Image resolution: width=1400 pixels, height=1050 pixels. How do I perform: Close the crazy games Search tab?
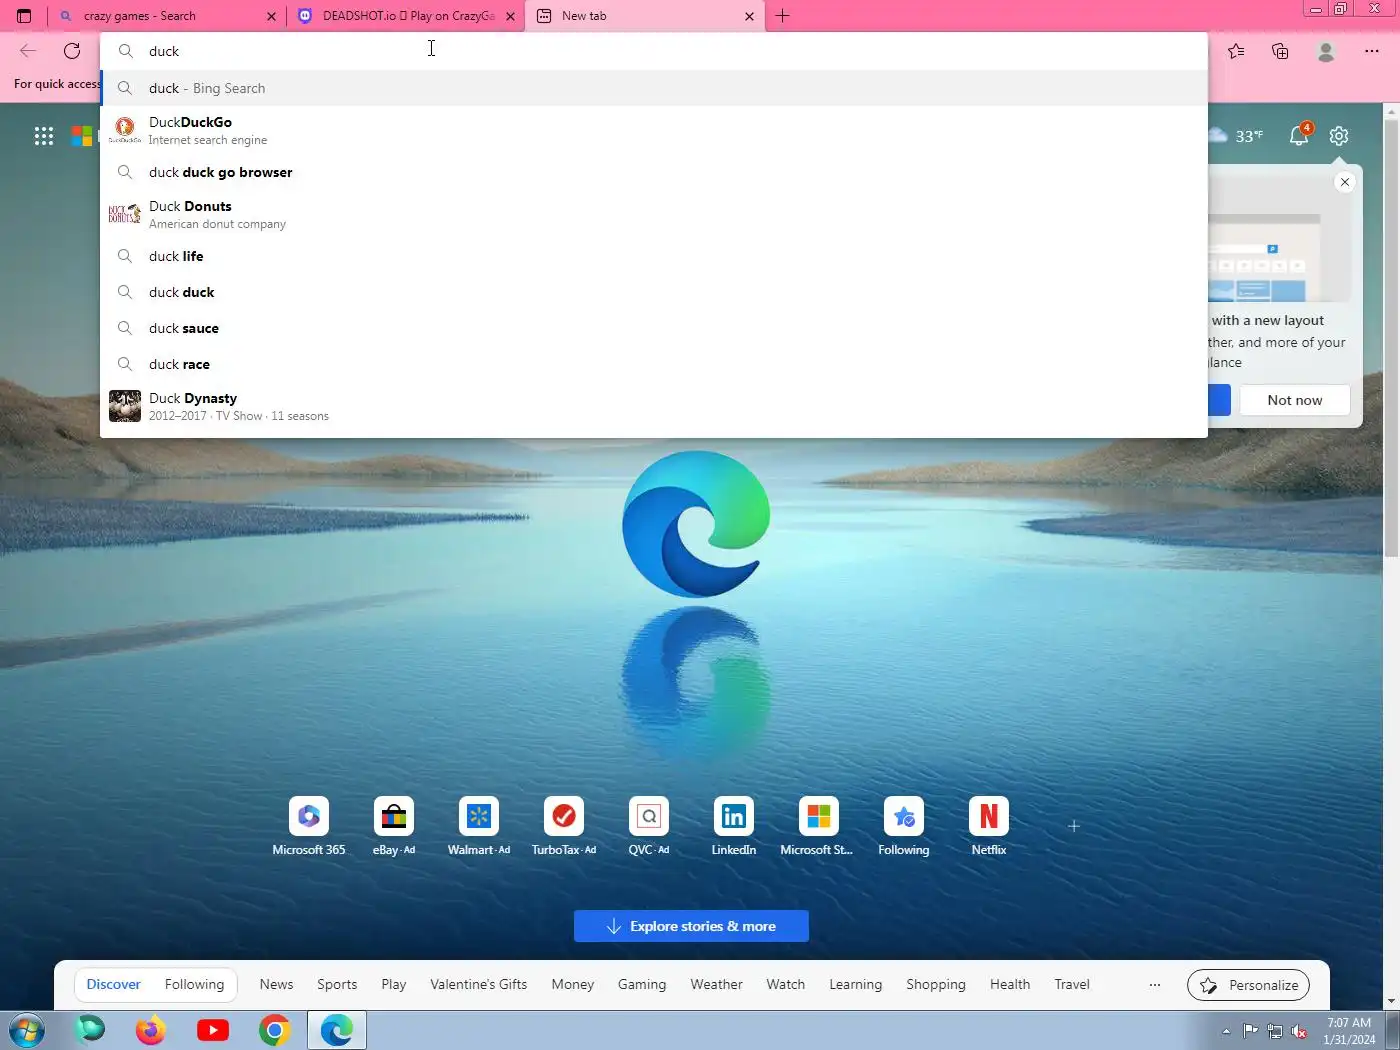click(x=271, y=16)
